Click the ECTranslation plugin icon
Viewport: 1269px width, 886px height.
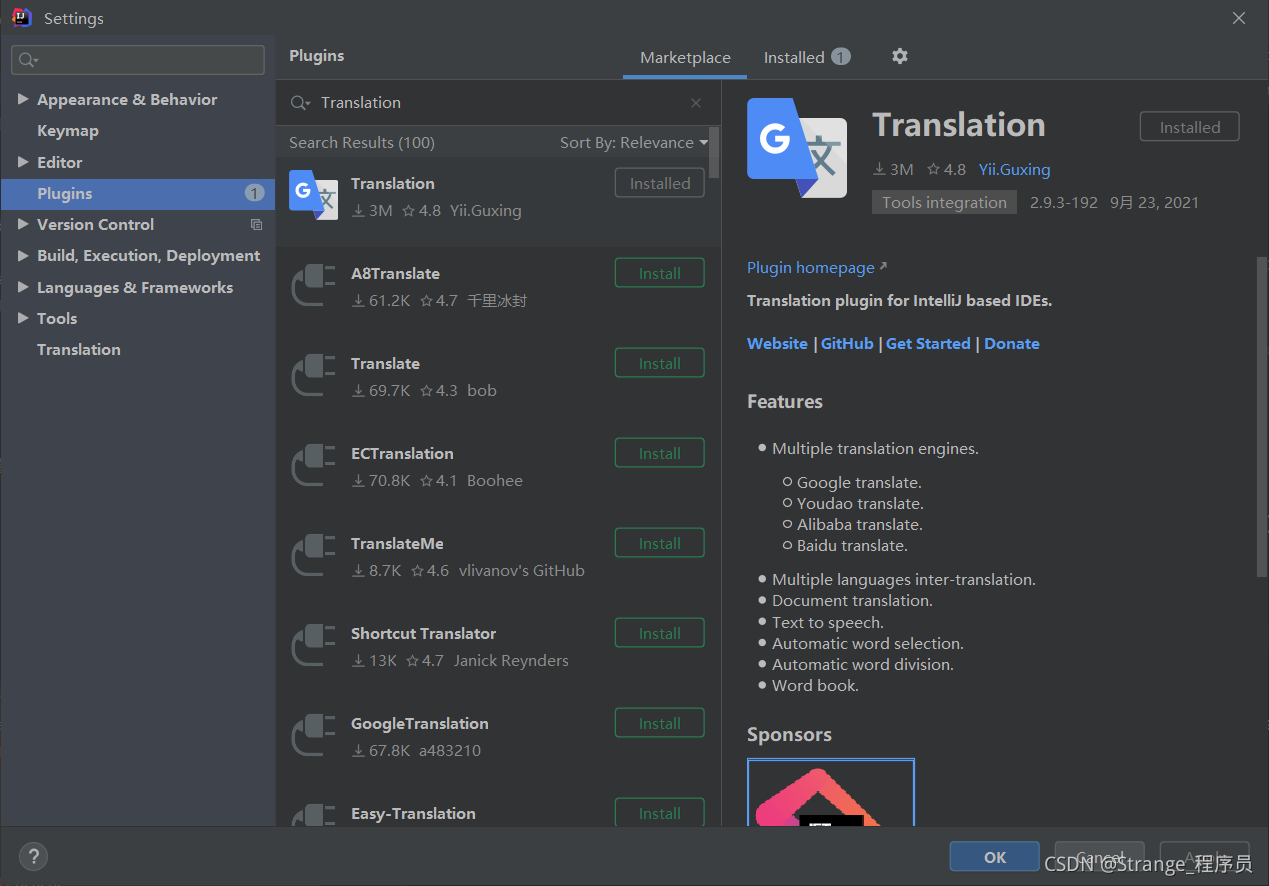[314, 465]
